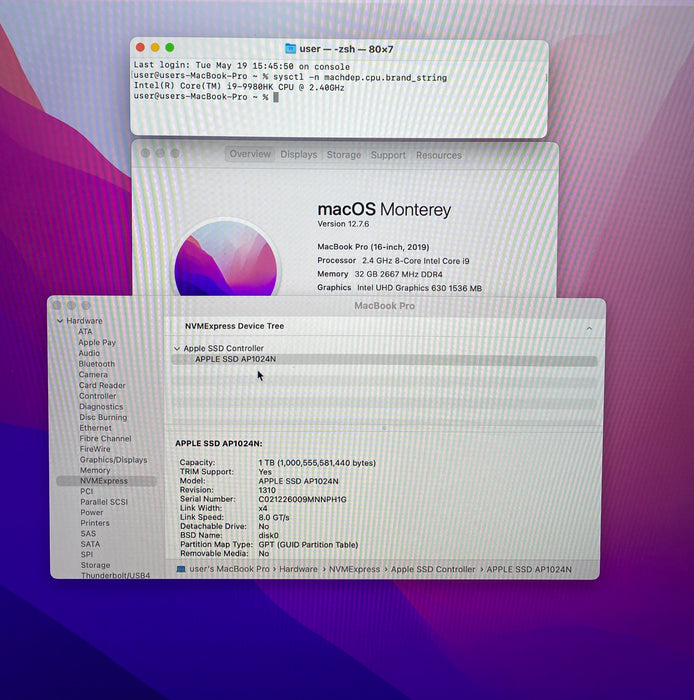
Task: Click the Memory 32 GB 2667 MHz DDR4 line
Action: 380,274
